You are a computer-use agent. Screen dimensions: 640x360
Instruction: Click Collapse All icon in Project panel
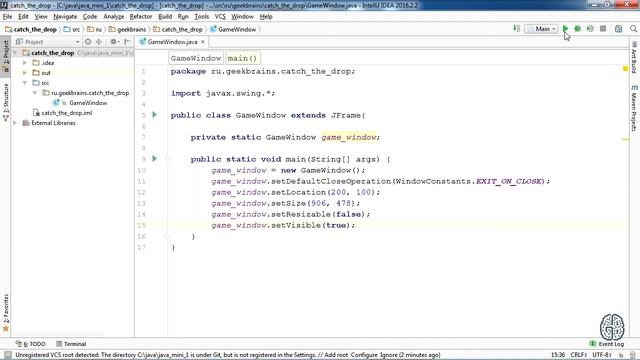pyautogui.click(x=99, y=42)
